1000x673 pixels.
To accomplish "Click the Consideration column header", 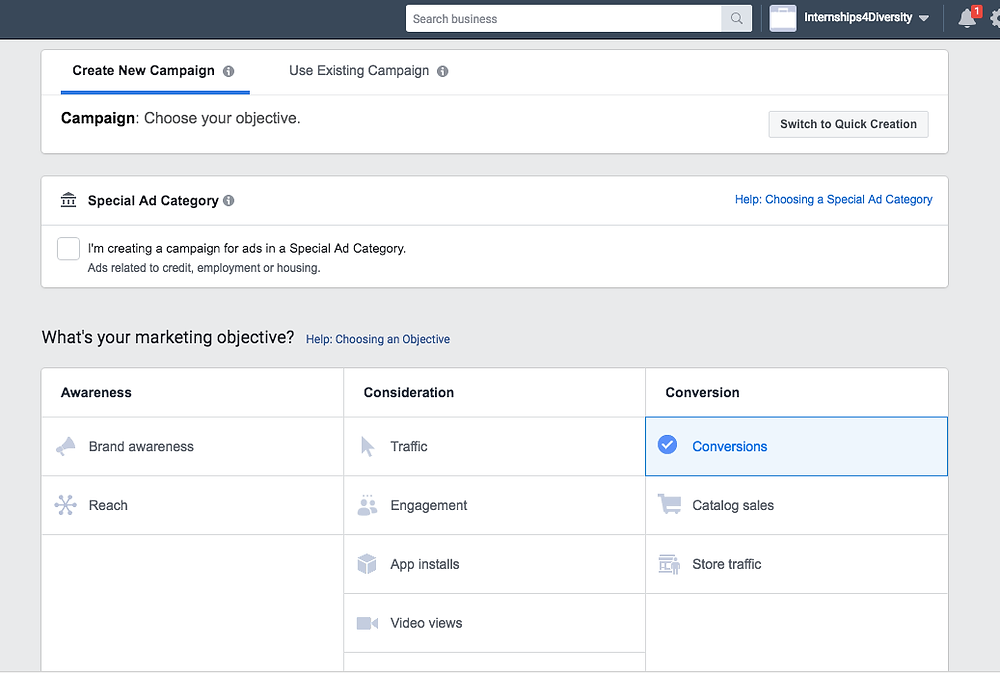I will 409,393.
